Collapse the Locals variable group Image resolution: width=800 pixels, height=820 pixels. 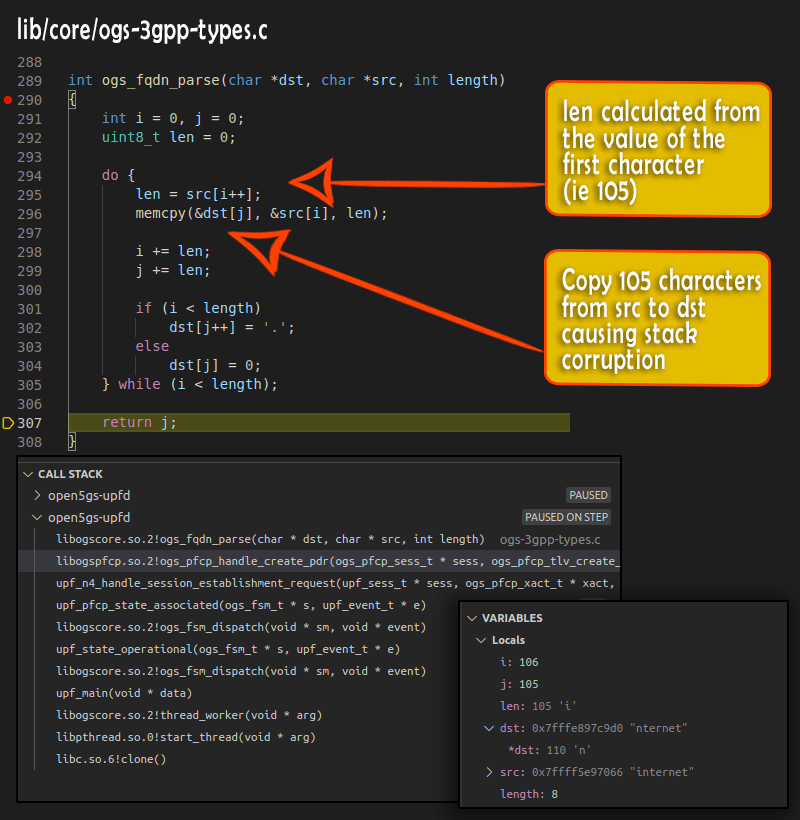481,640
